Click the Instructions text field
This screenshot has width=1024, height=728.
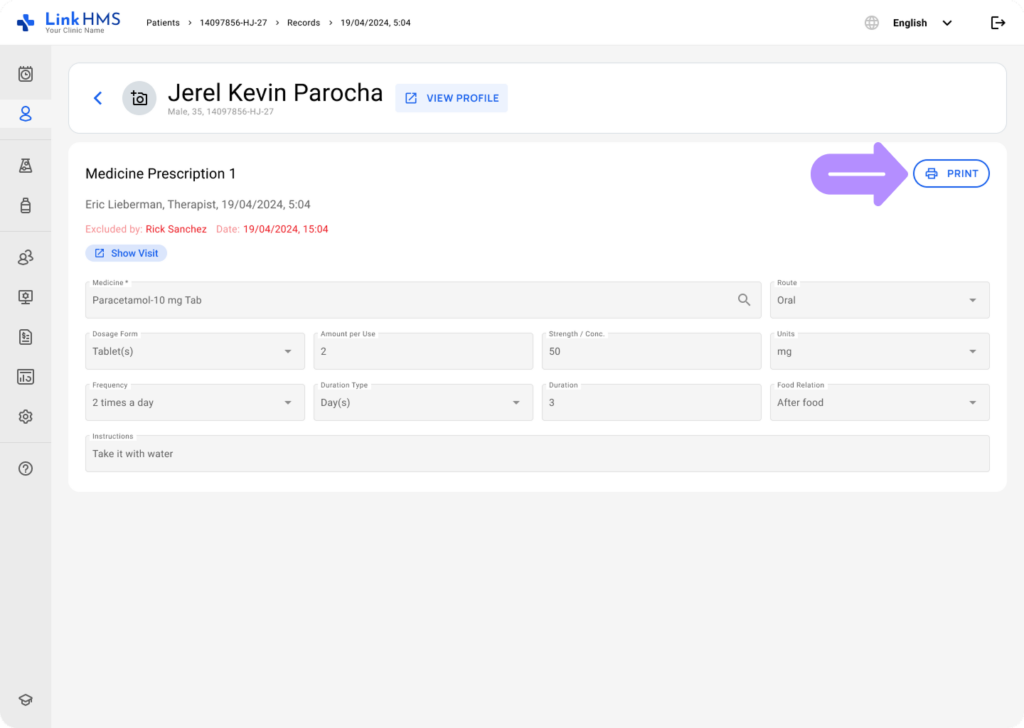(x=537, y=454)
